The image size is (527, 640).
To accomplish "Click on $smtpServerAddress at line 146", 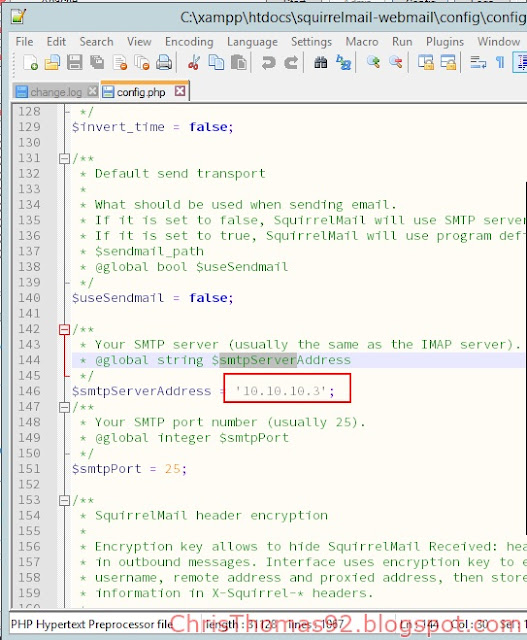I will (x=142, y=391).
